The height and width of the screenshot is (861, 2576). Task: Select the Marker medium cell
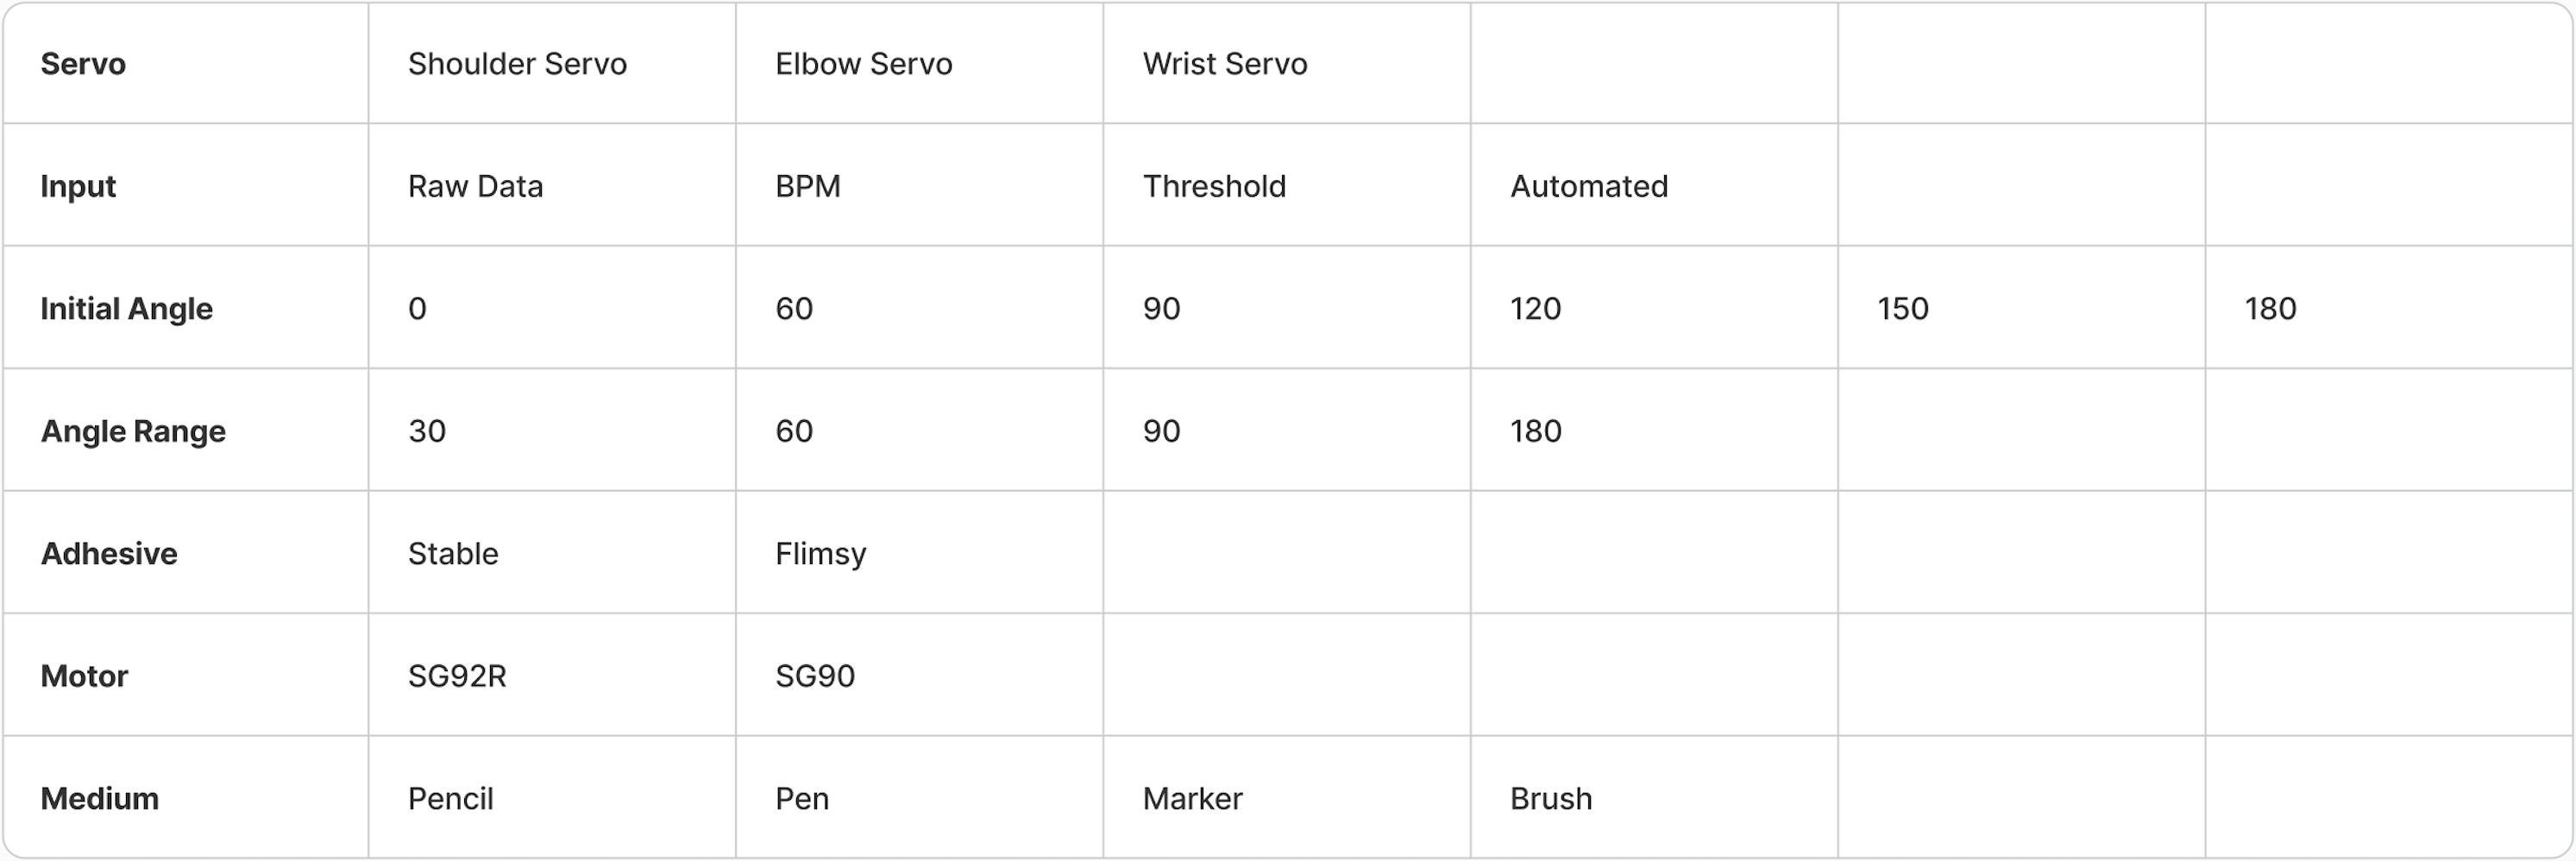pos(1192,798)
